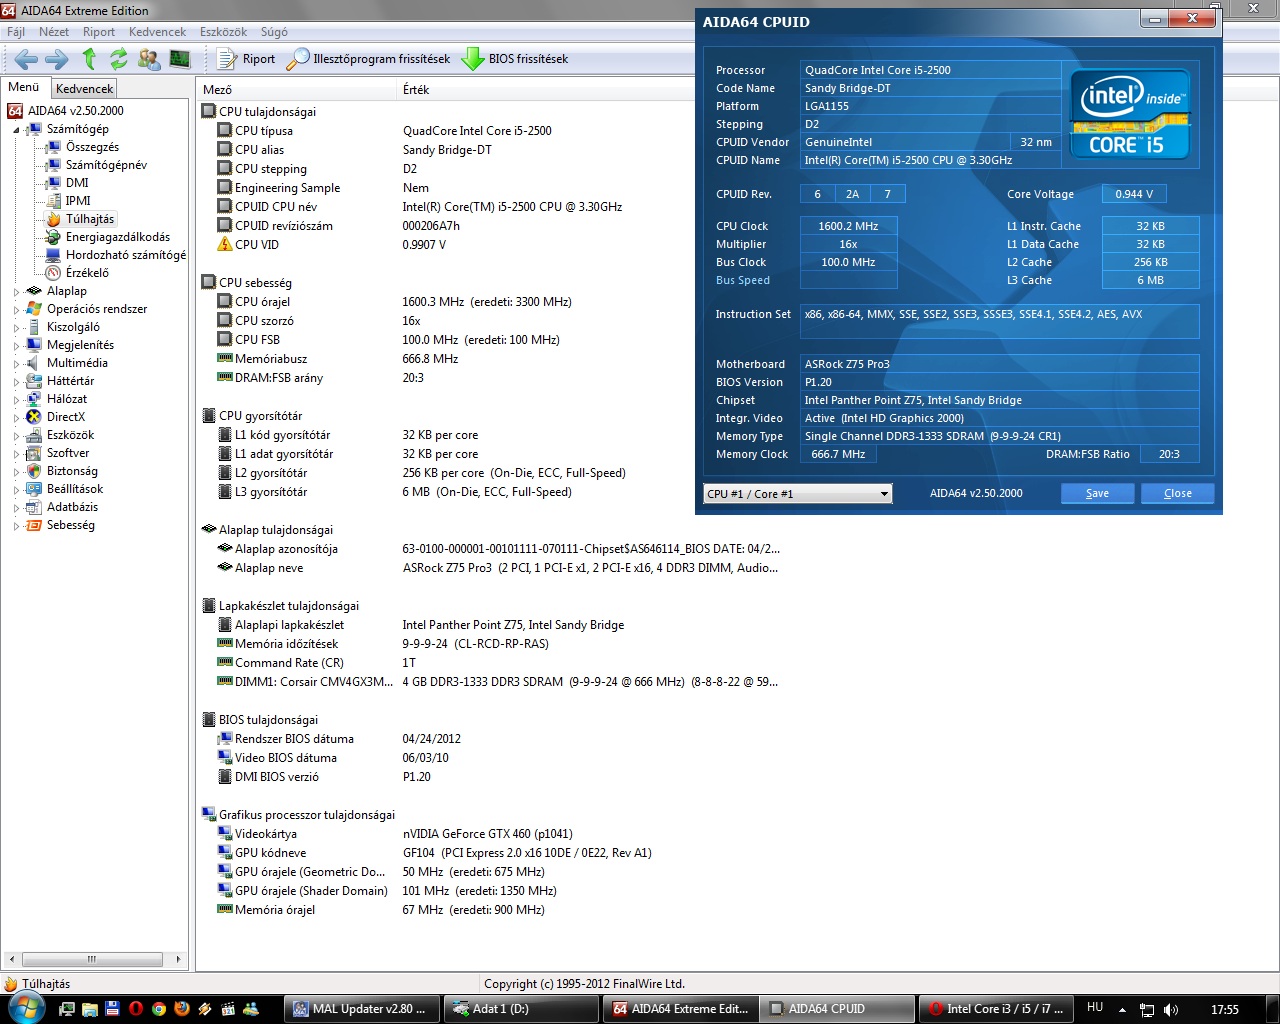Switch to the Kedvencek tab in the sidebar
1280x1024 pixels.
click(x=85, y=89)
